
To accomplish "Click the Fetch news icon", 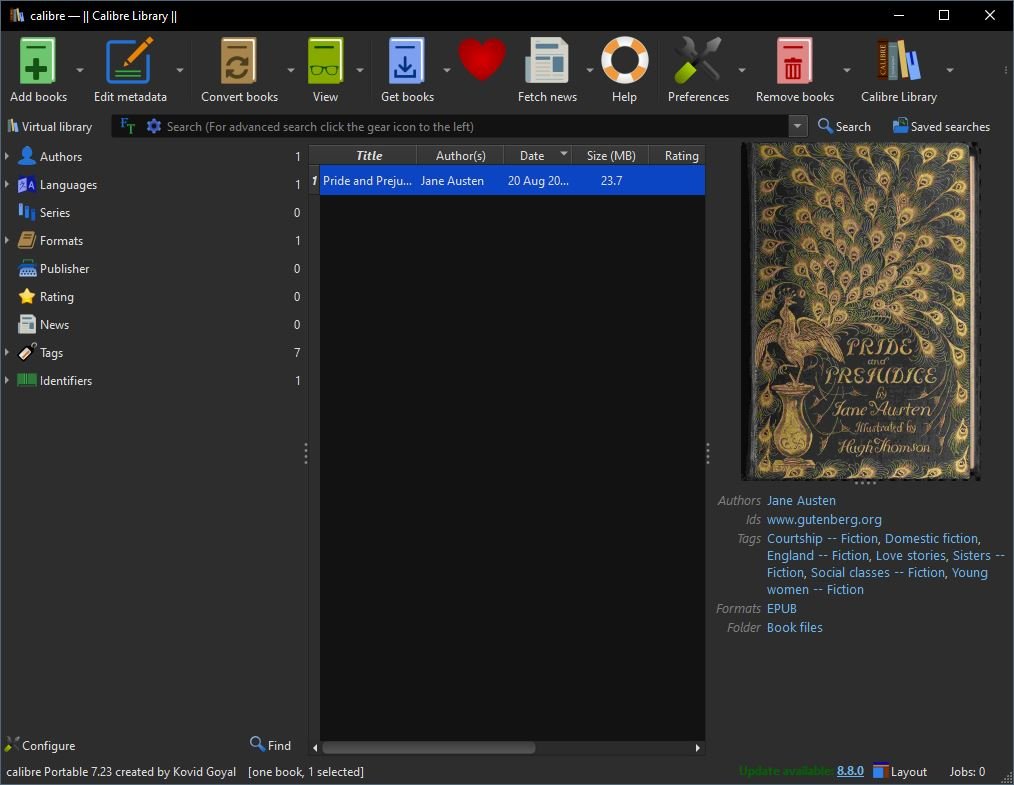I will pos(547,62).
